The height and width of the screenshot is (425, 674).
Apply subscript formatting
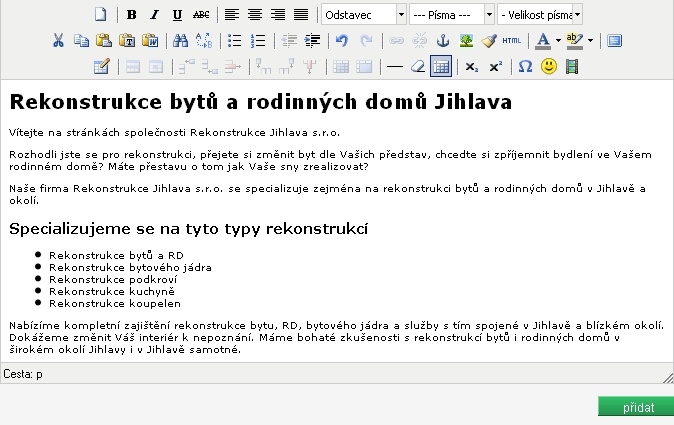472,67
